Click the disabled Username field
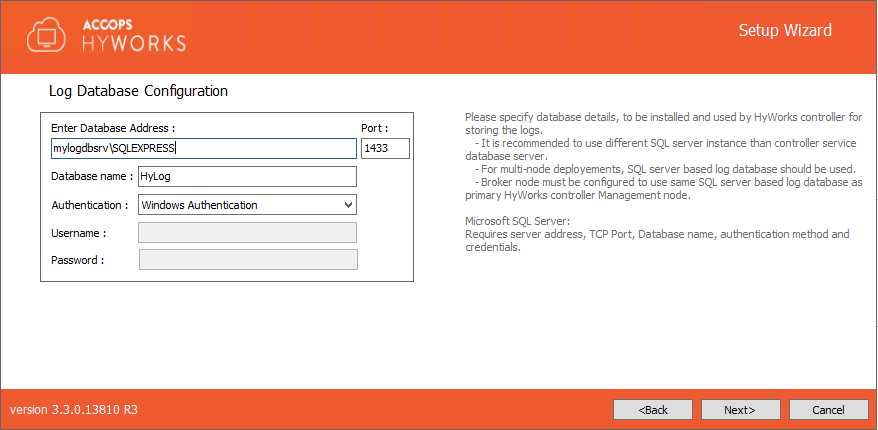 tap(247, 232)
